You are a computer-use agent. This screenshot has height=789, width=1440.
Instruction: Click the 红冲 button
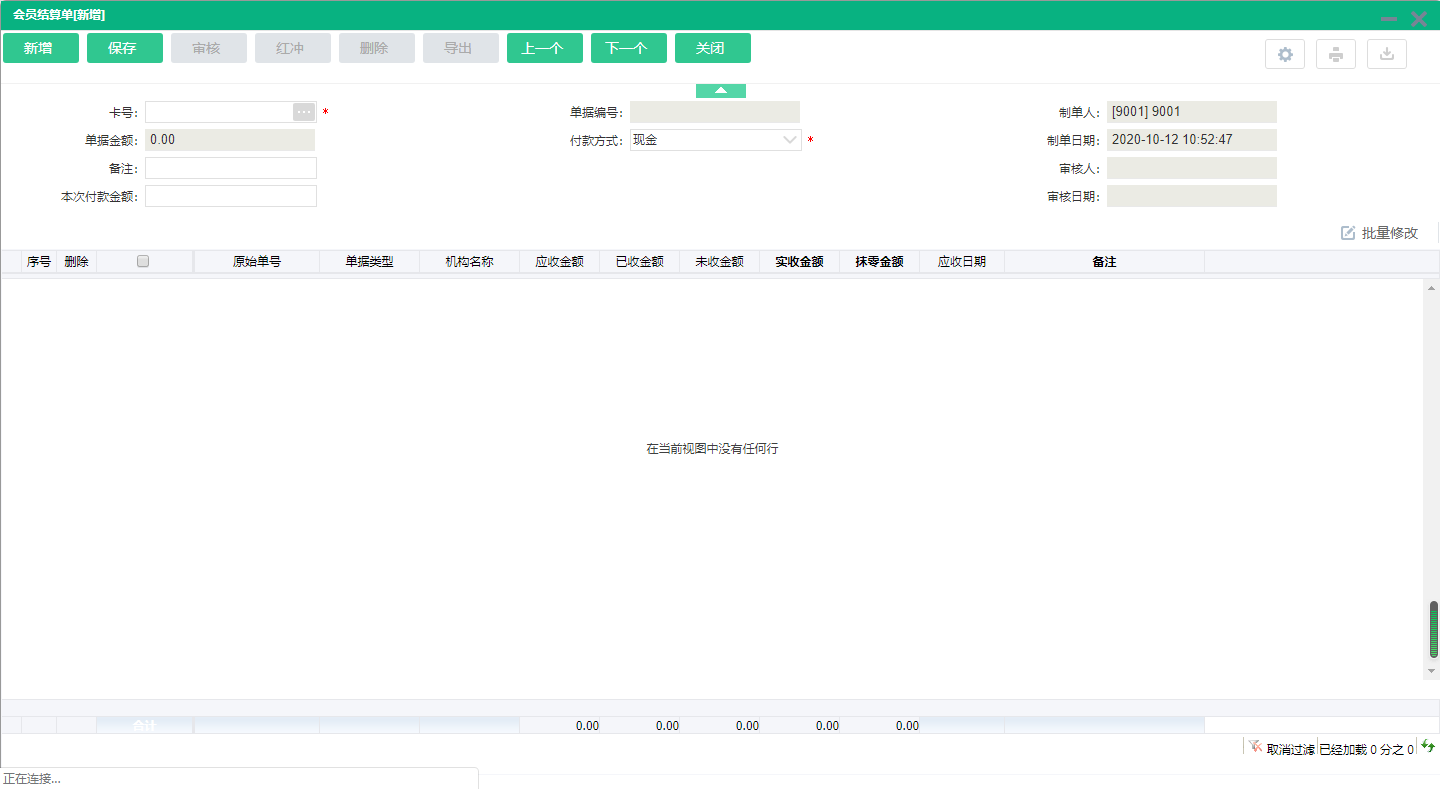(x=293, y=48)
